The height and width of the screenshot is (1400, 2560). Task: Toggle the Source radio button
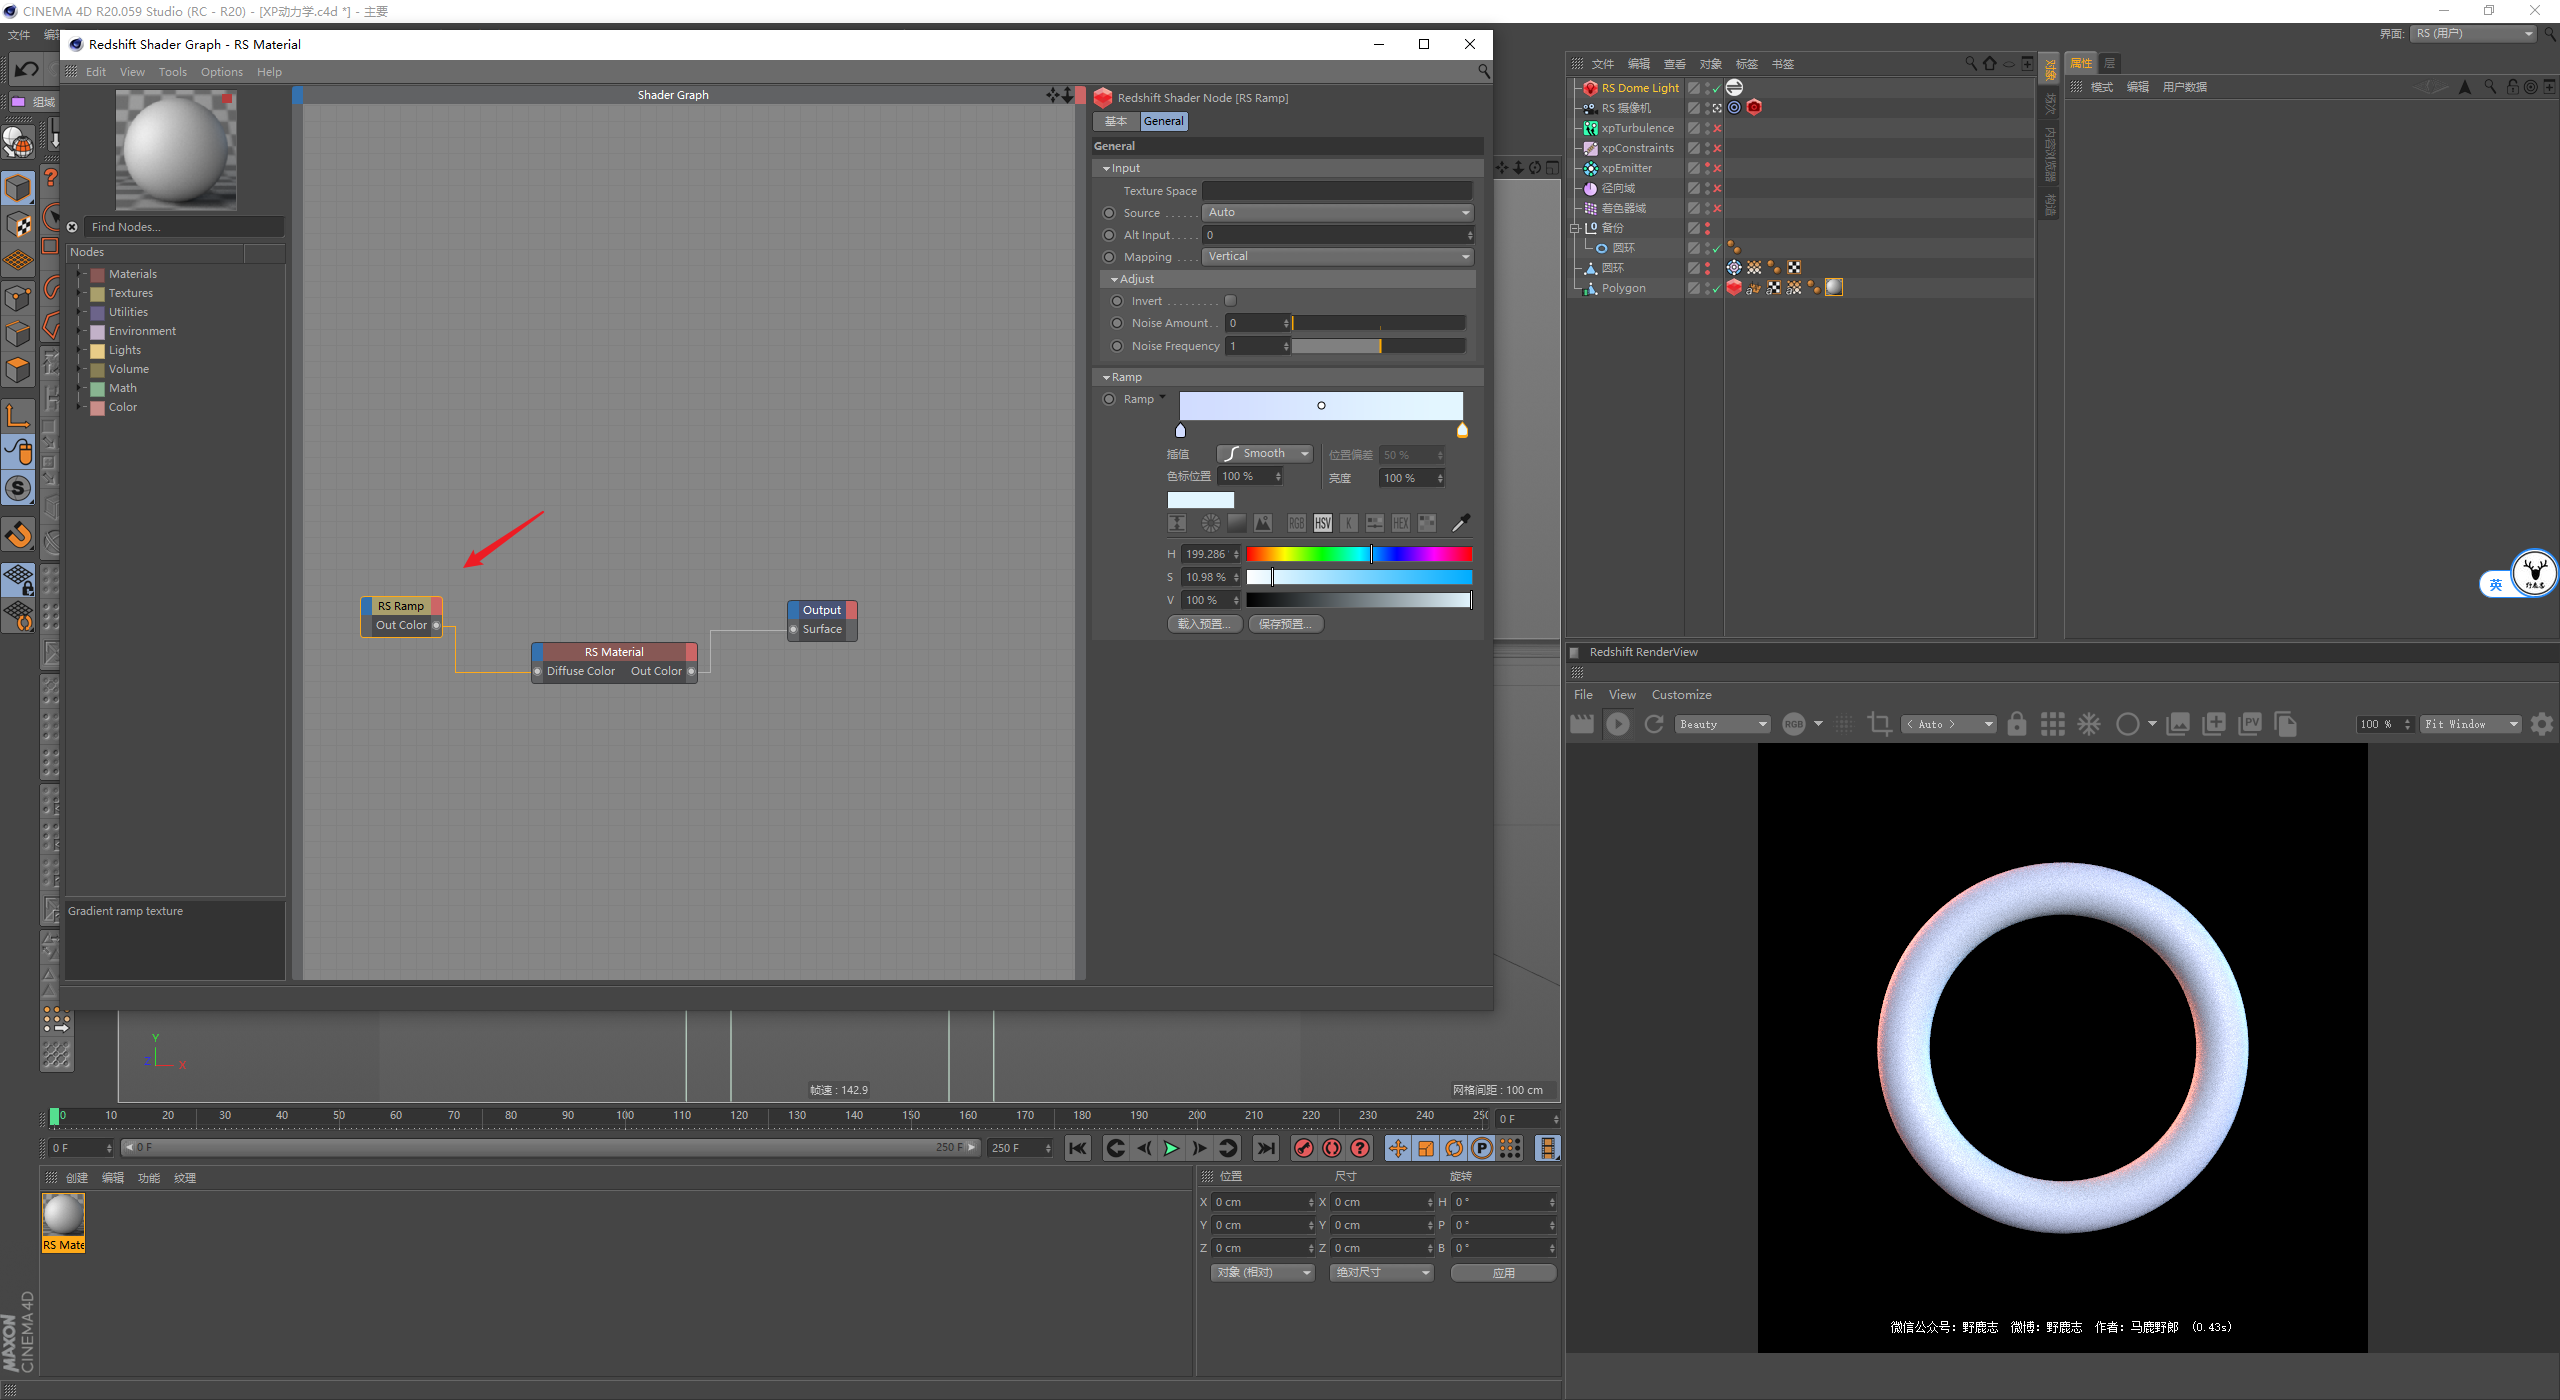pyautogui.click(x=1109, y=213)
